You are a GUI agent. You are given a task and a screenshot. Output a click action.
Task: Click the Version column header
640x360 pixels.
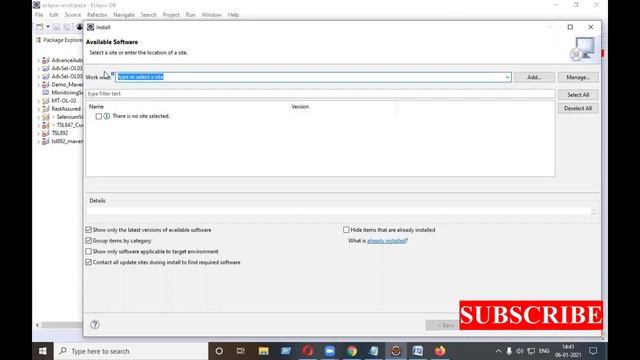coord(300,107)
